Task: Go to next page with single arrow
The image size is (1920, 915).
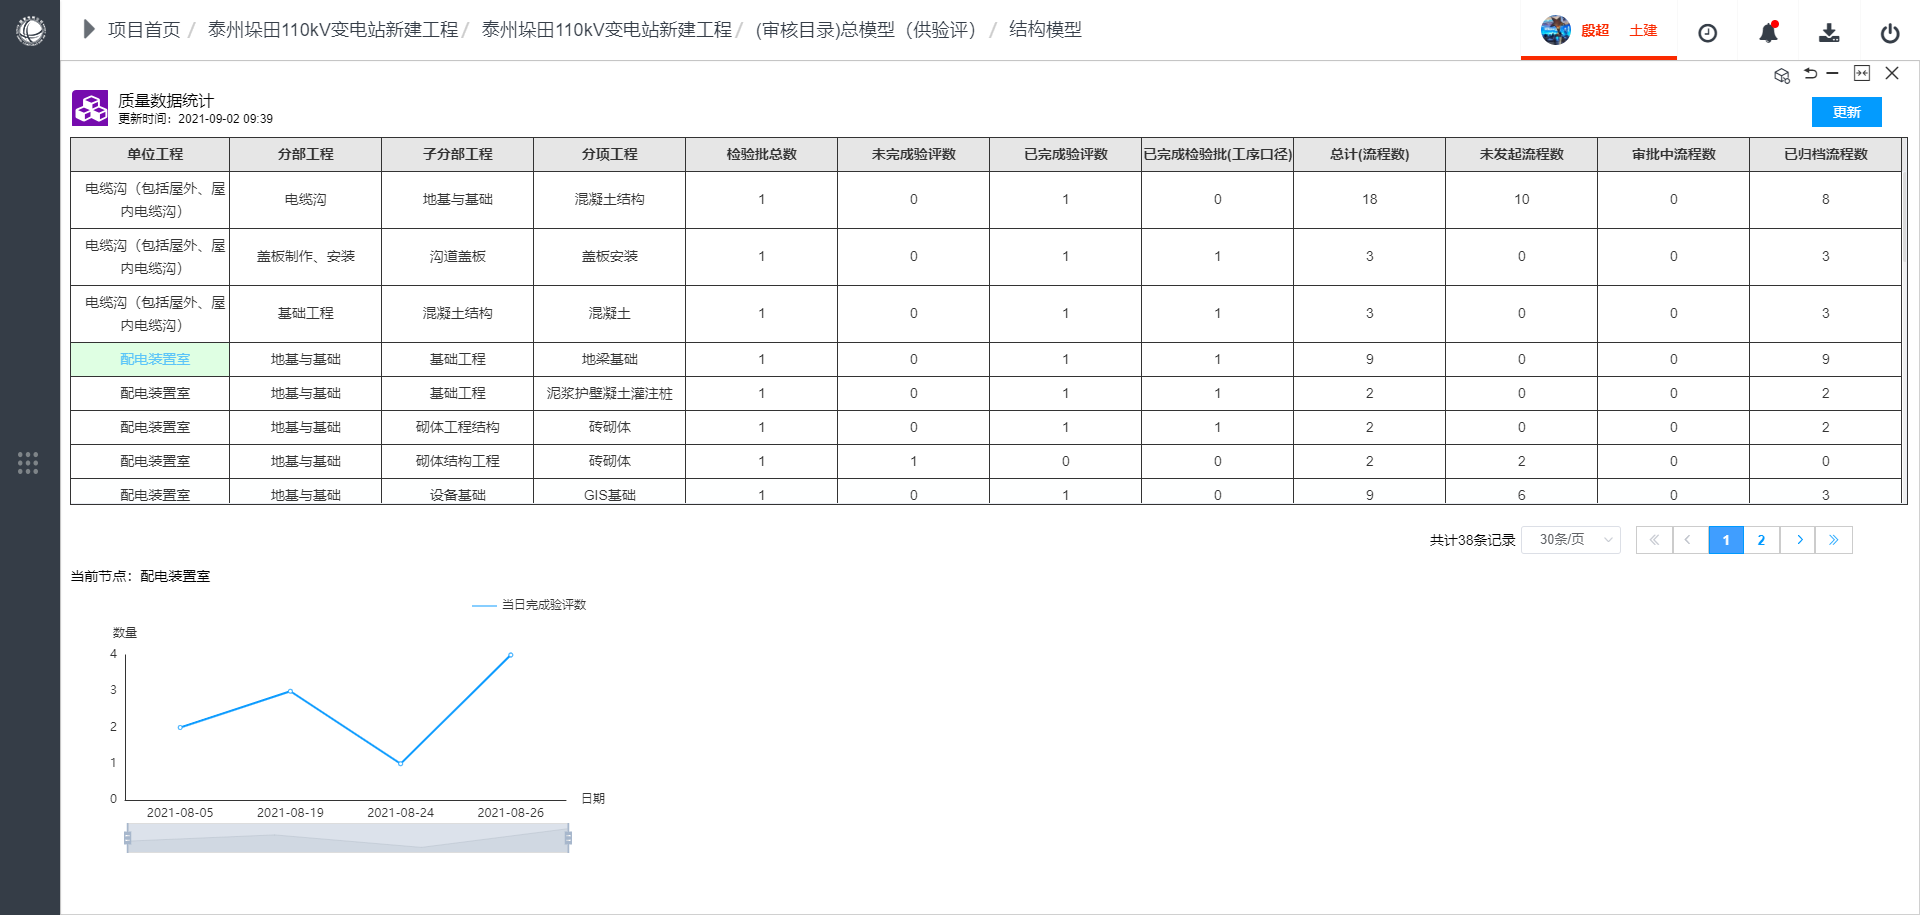Action: coord(1798,540)
